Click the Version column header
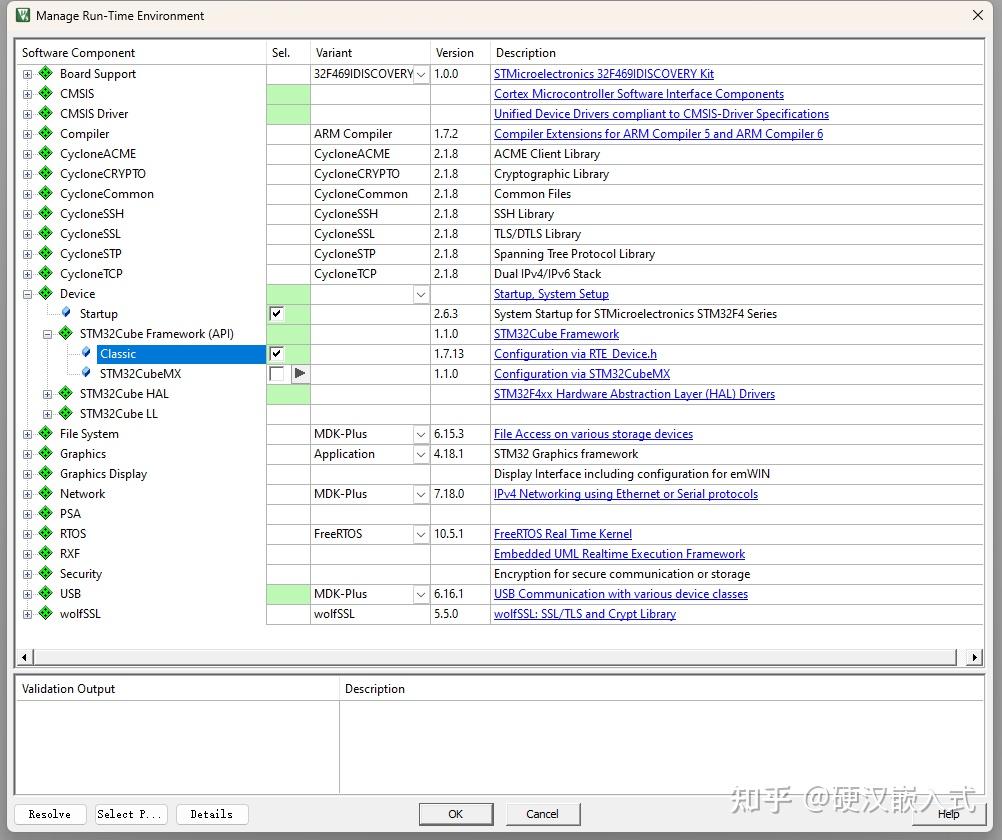Screen dimensions: 1002x840 [460, 52]
